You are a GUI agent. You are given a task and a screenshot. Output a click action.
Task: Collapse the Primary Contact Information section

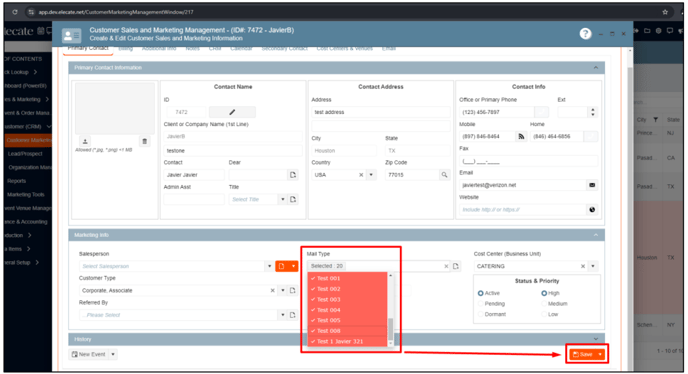(x=595, y=68)
